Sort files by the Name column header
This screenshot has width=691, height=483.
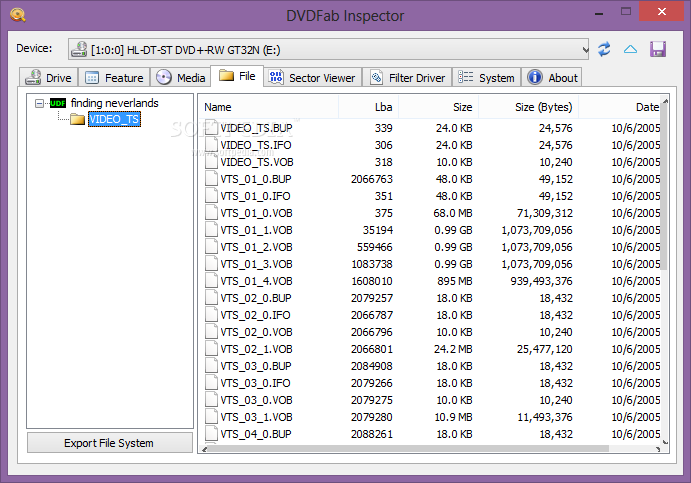[x=269, y=107]
